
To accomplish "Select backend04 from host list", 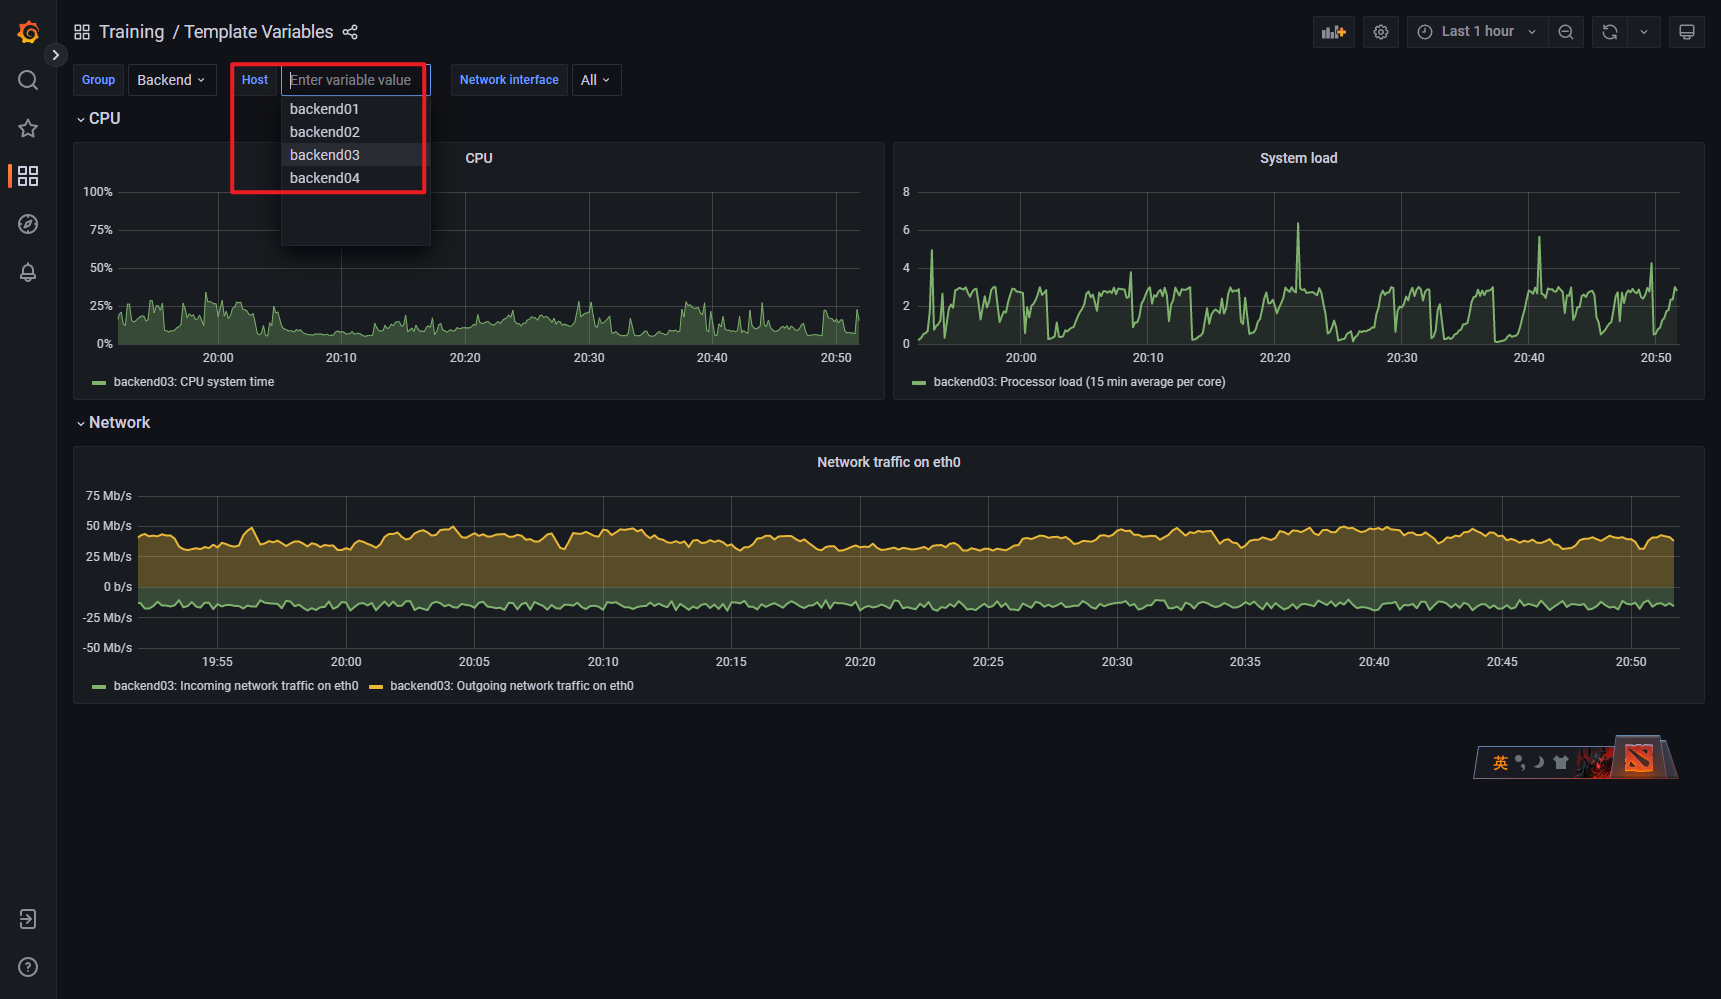I will (355, 178).
